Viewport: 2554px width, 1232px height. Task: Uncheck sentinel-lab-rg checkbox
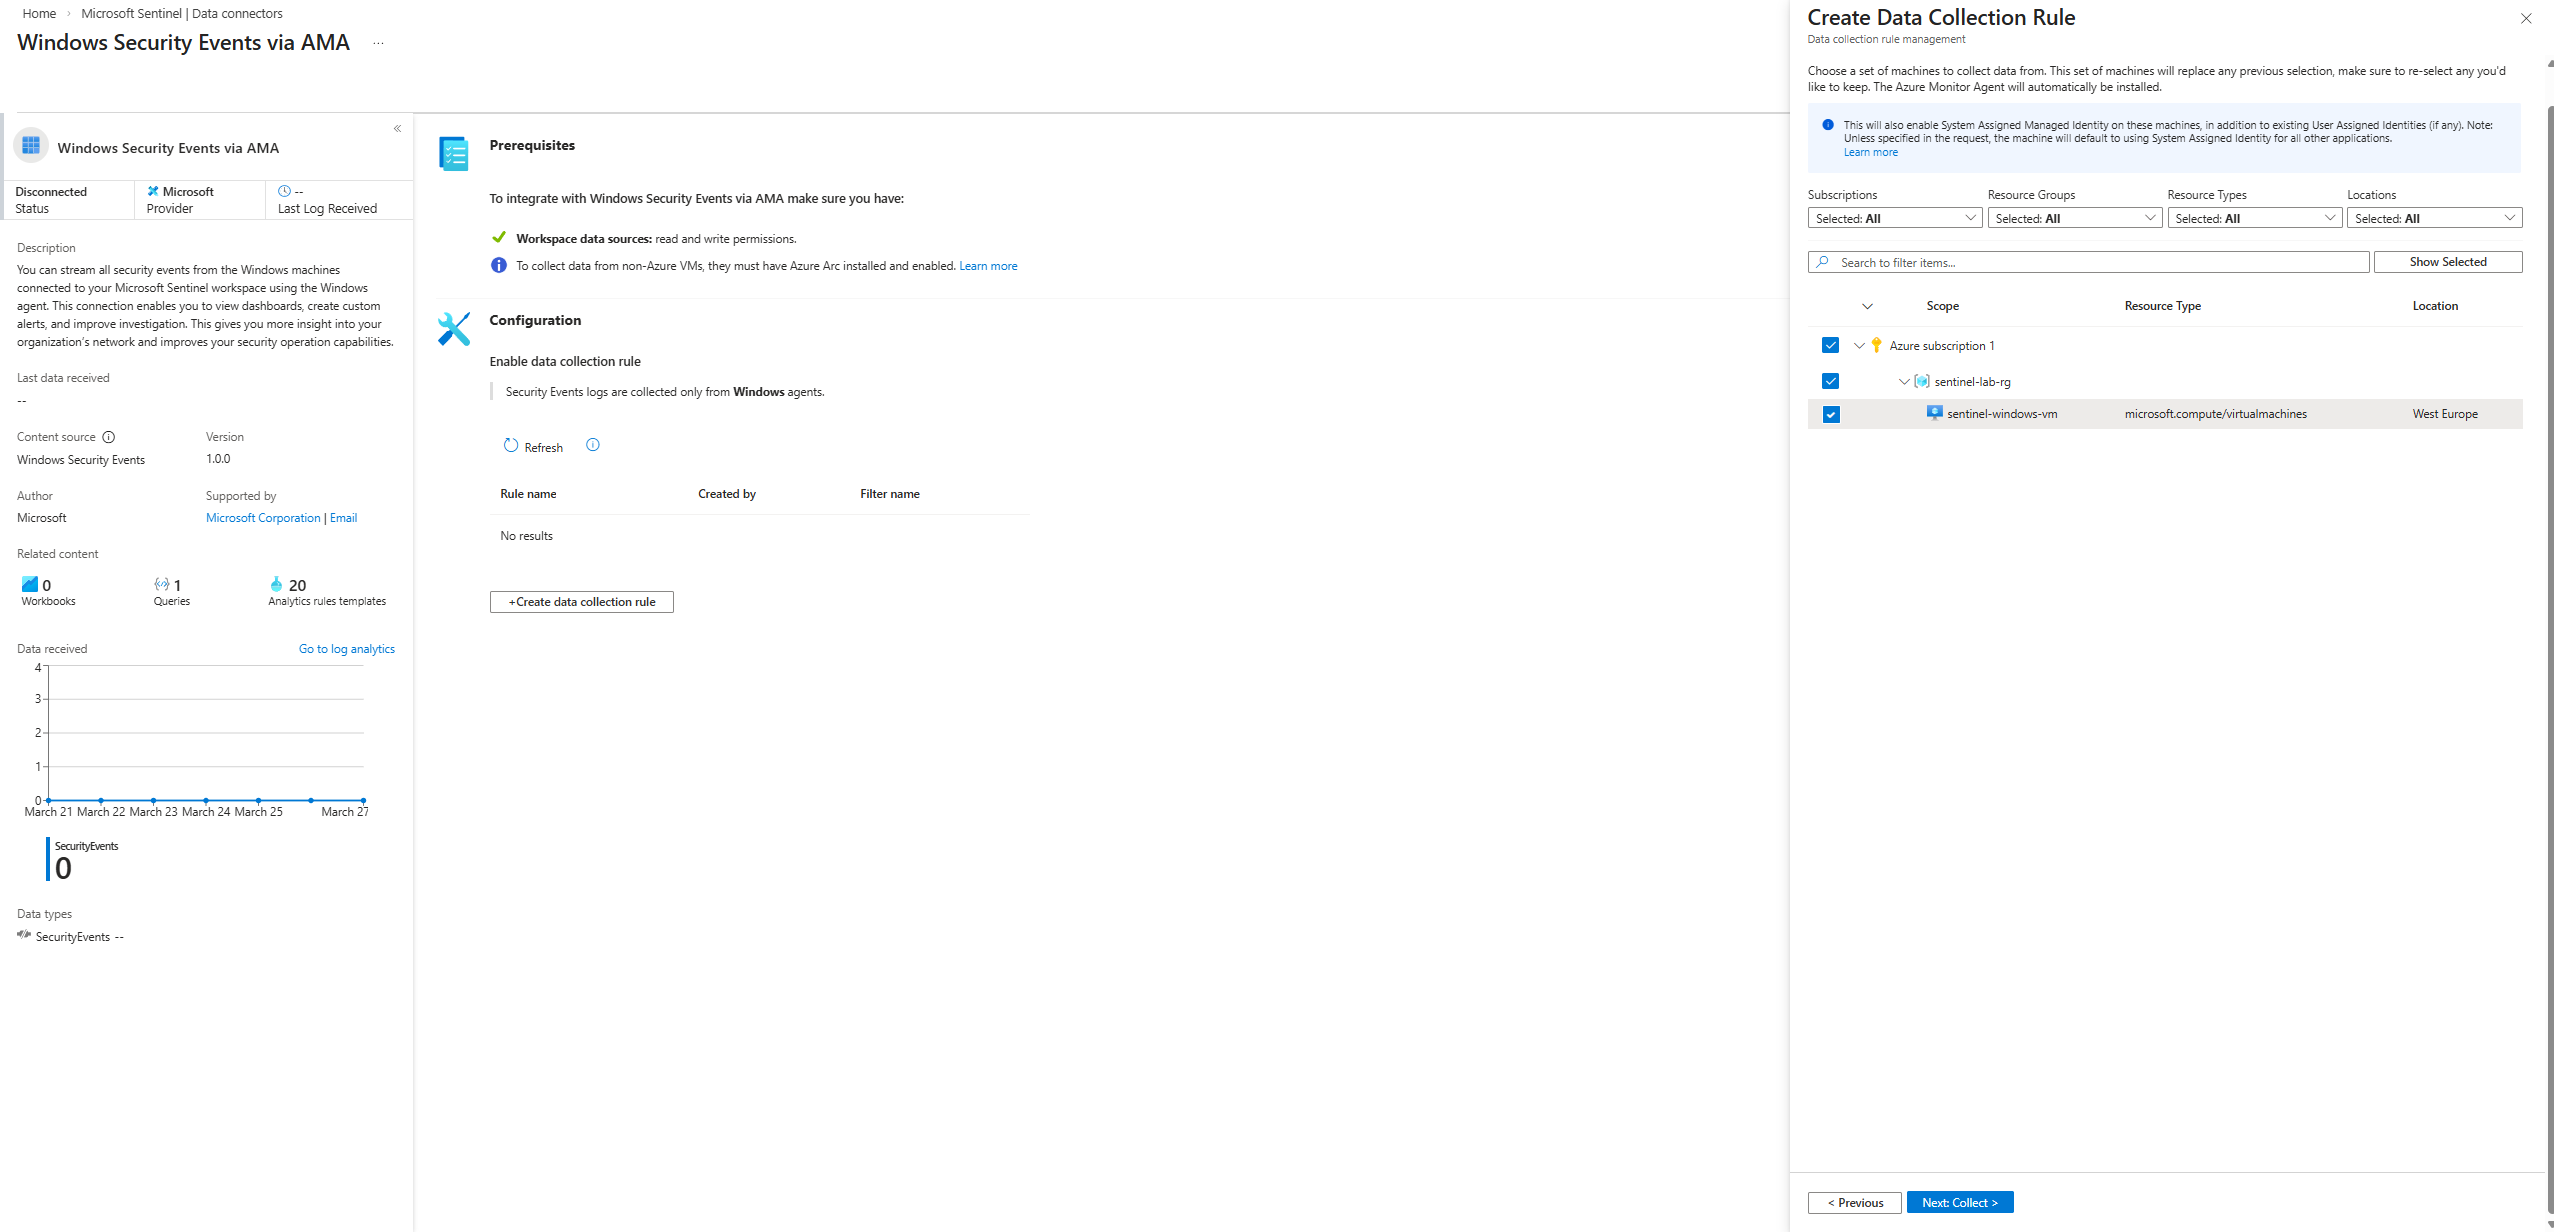1830,381
